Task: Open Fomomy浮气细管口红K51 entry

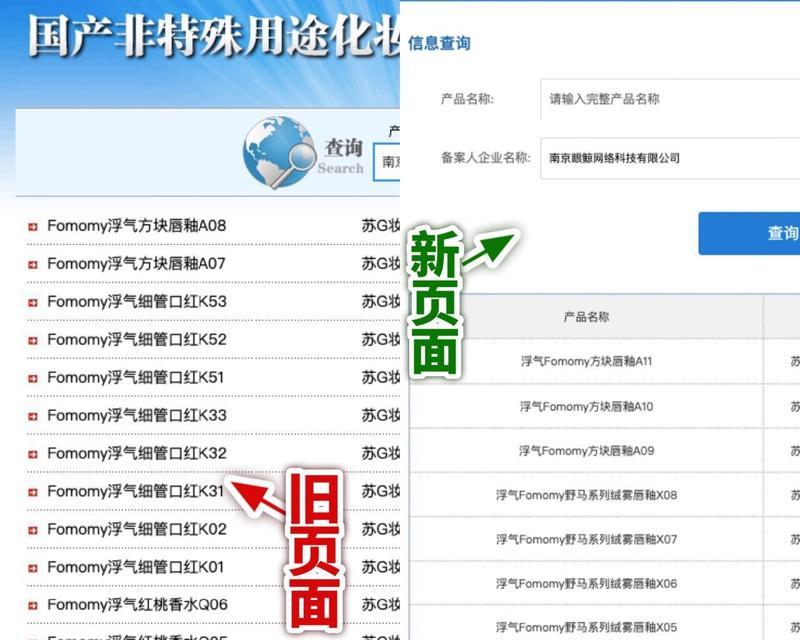Action: click(136, 377)
